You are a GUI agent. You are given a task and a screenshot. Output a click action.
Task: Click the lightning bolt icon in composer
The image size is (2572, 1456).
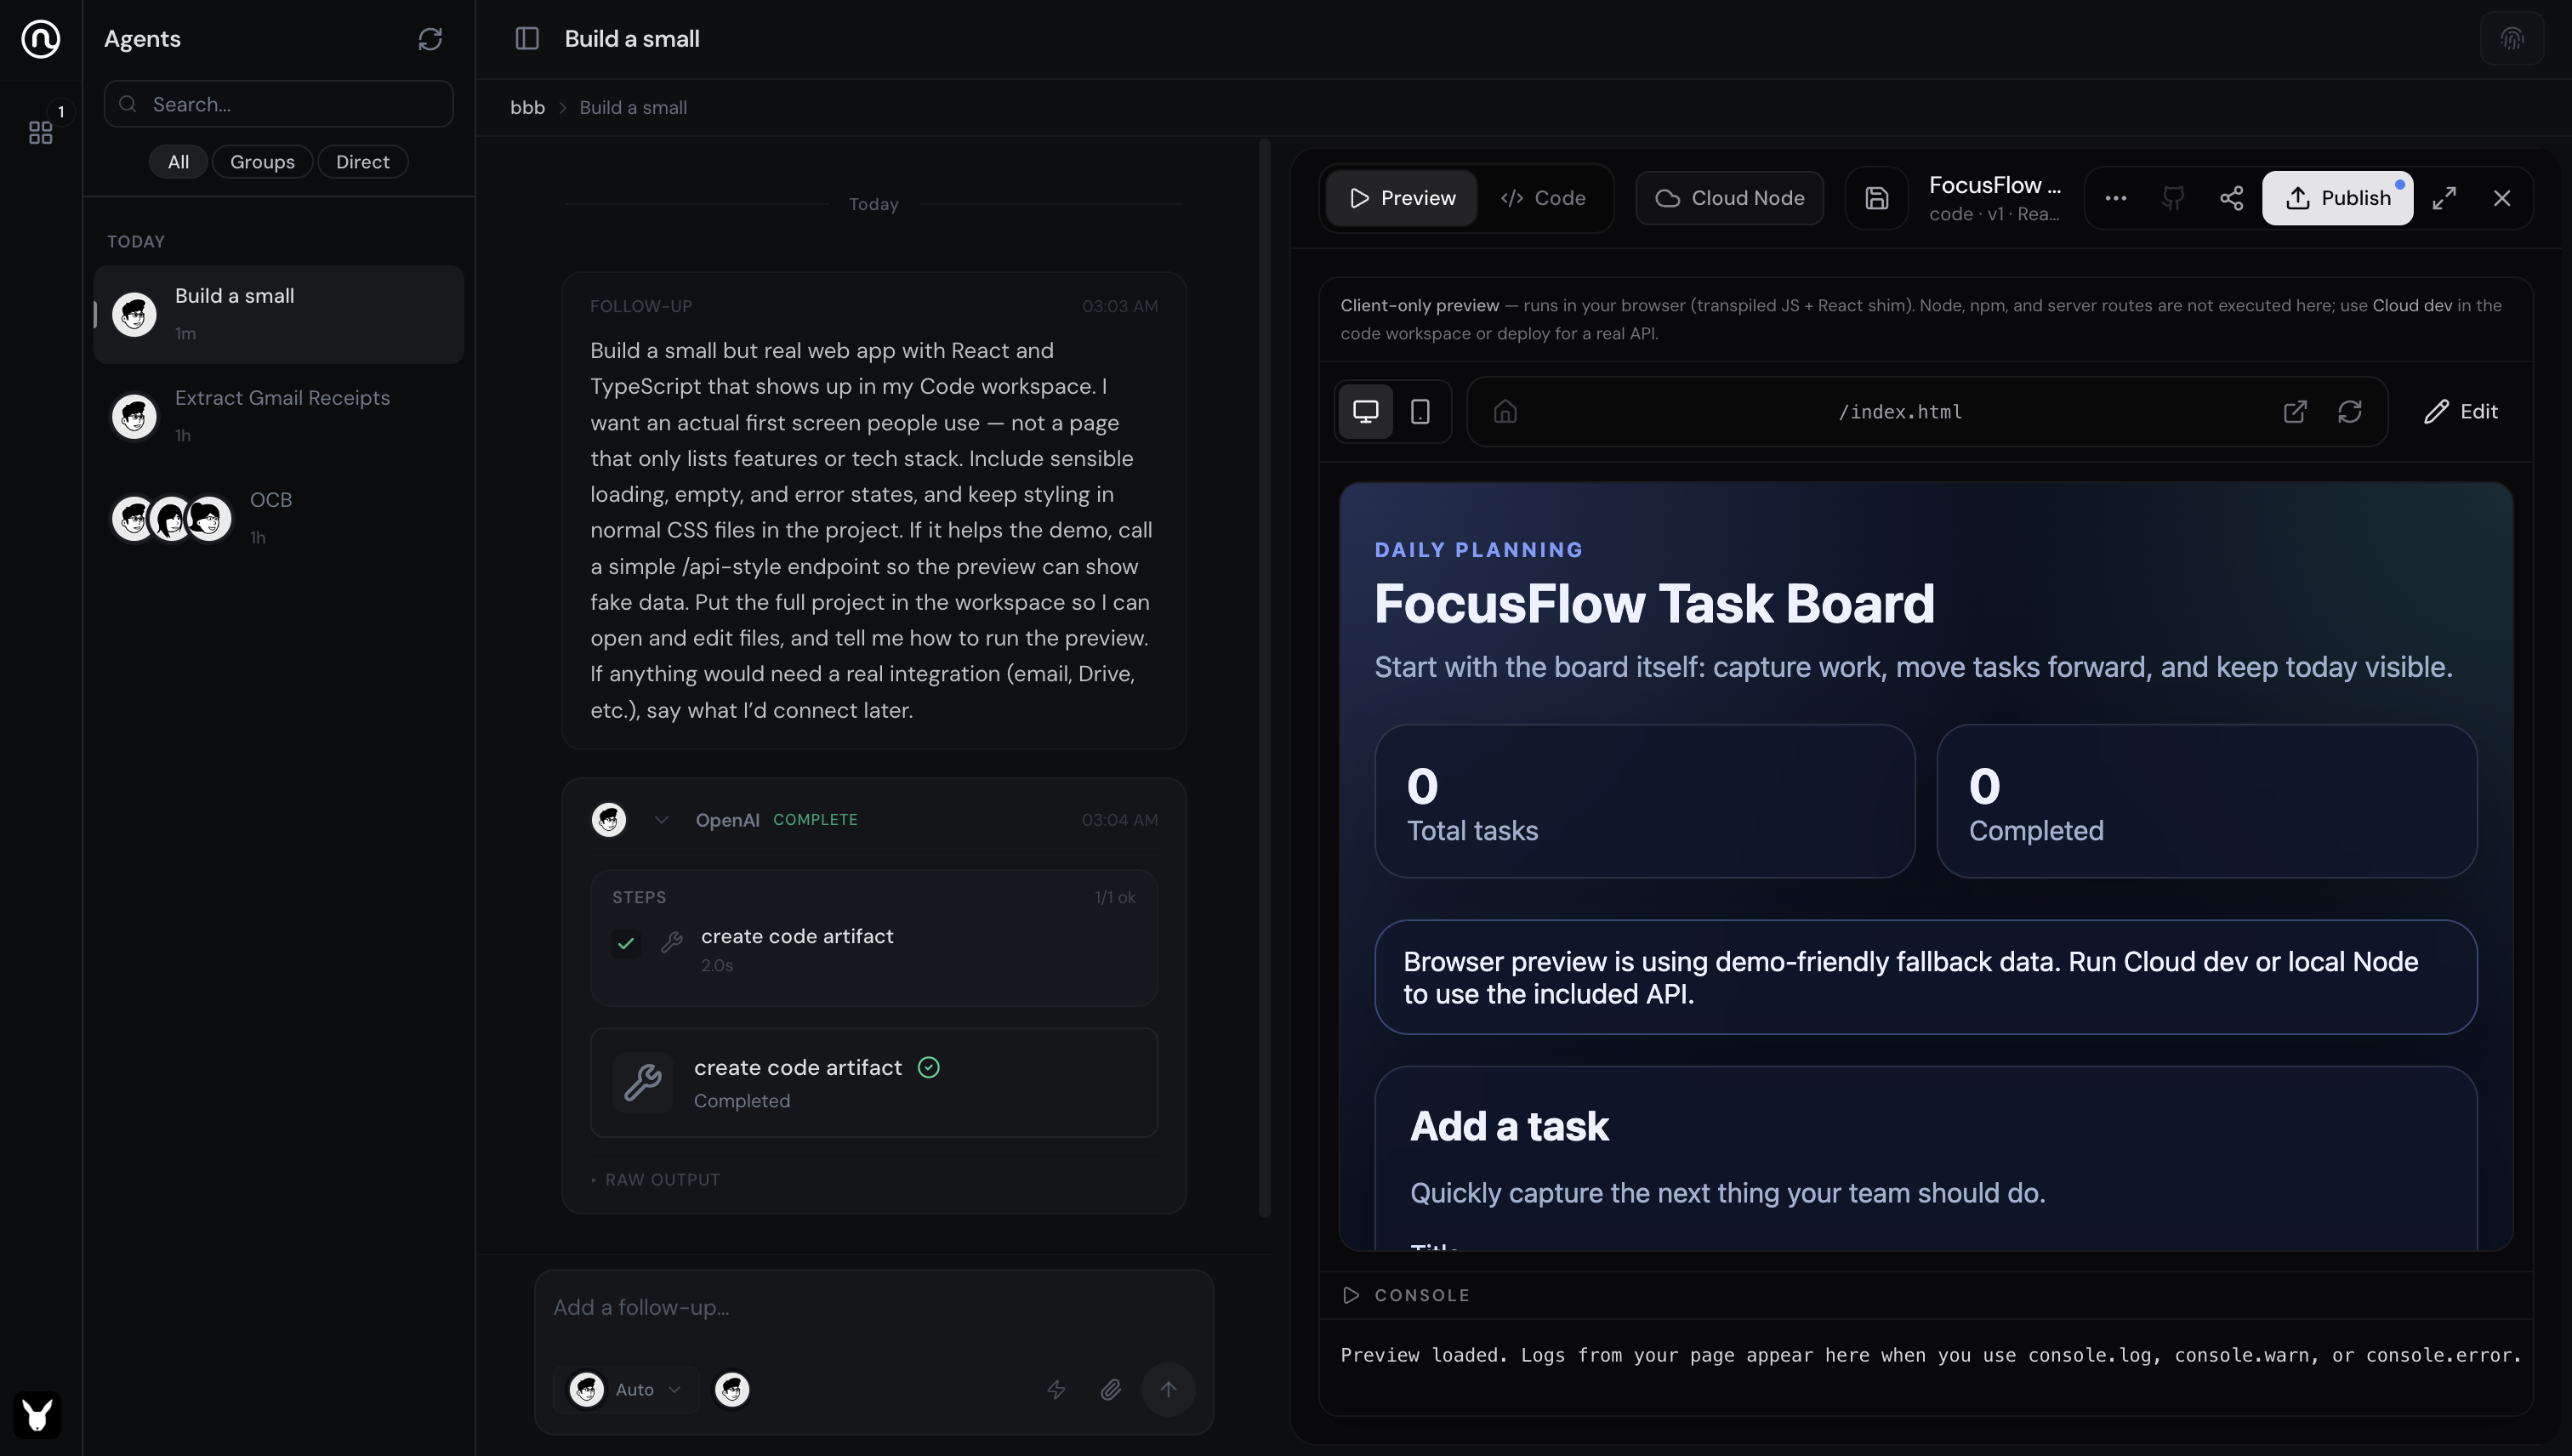click(x=1056, y=1389)
